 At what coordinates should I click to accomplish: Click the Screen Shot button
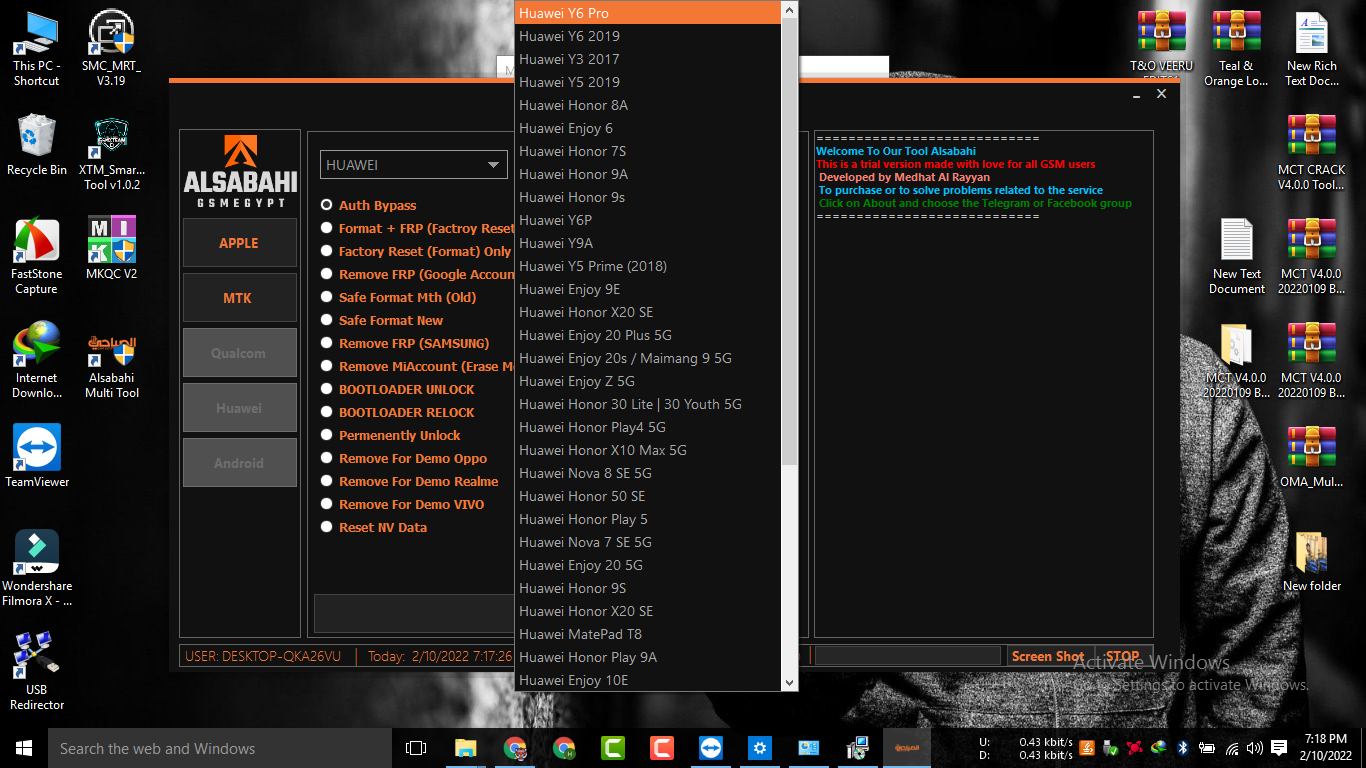[1048, 656]
